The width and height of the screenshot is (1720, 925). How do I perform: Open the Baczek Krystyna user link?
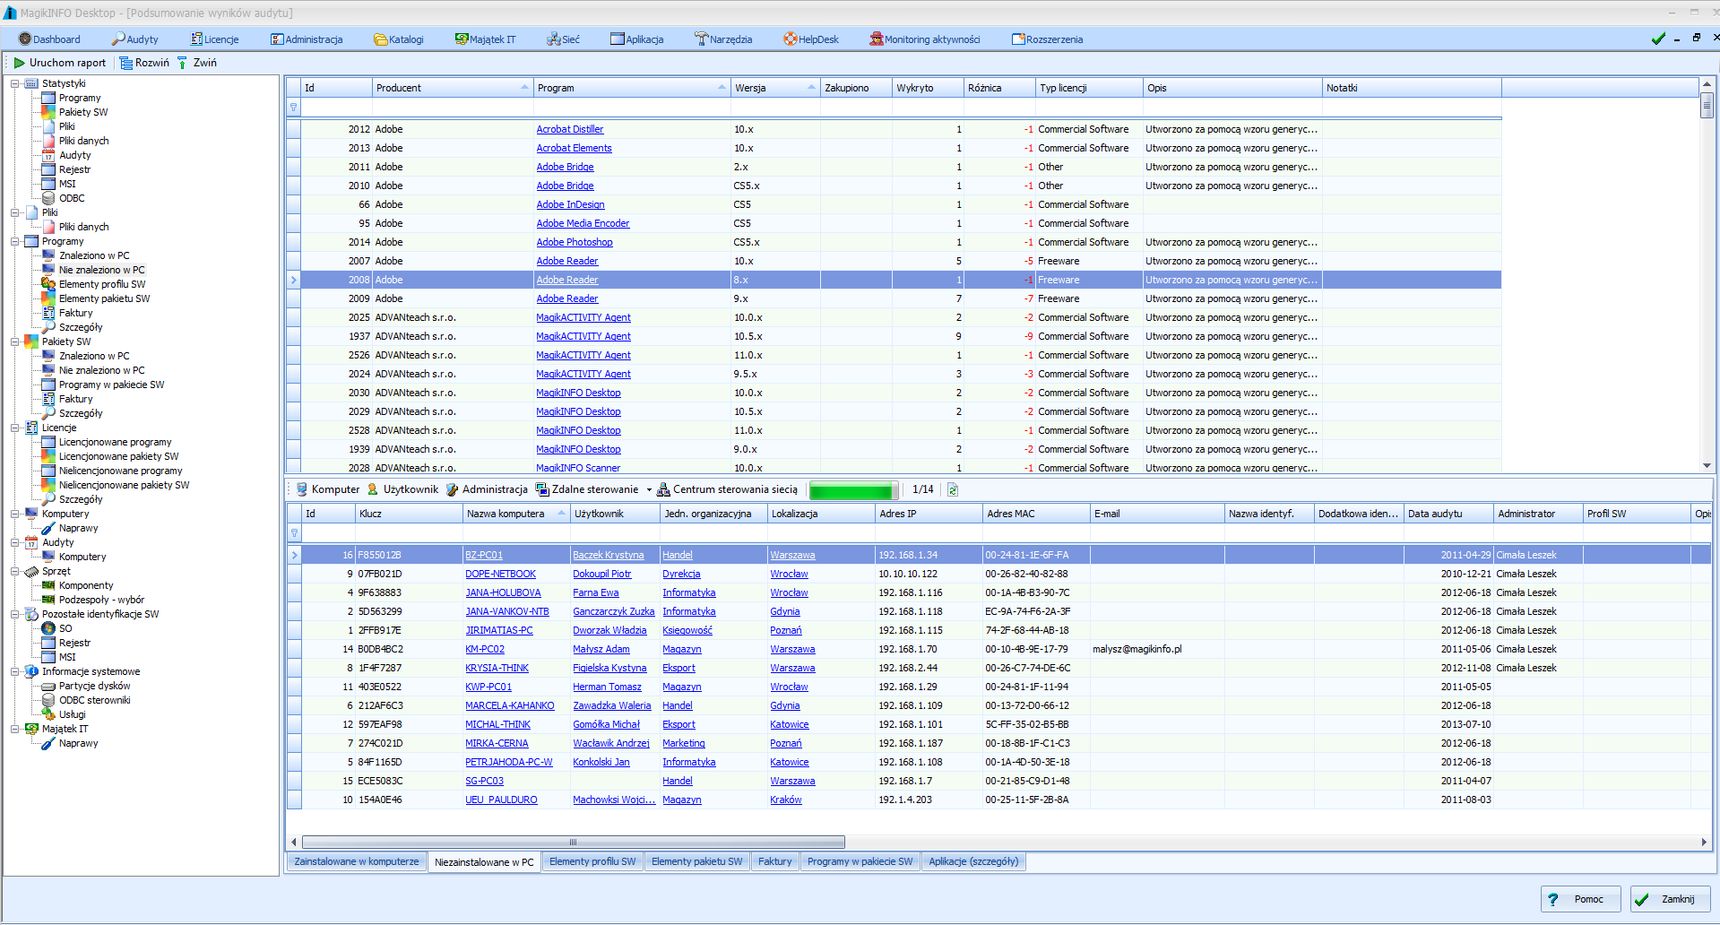pos(608,555)
